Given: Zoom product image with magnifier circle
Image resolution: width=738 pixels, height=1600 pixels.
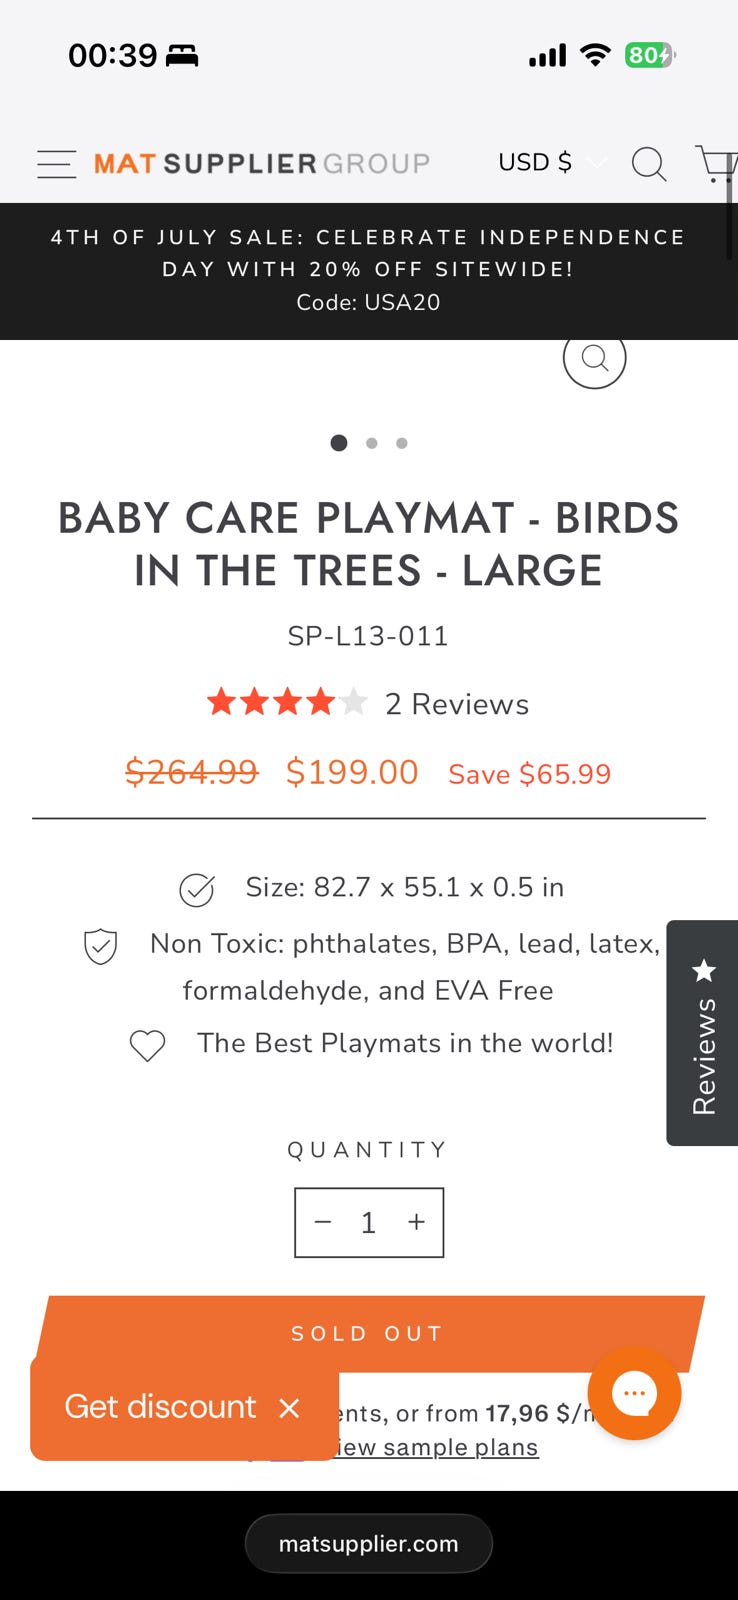Looking at the screenshot, I should tap(595, 358).
